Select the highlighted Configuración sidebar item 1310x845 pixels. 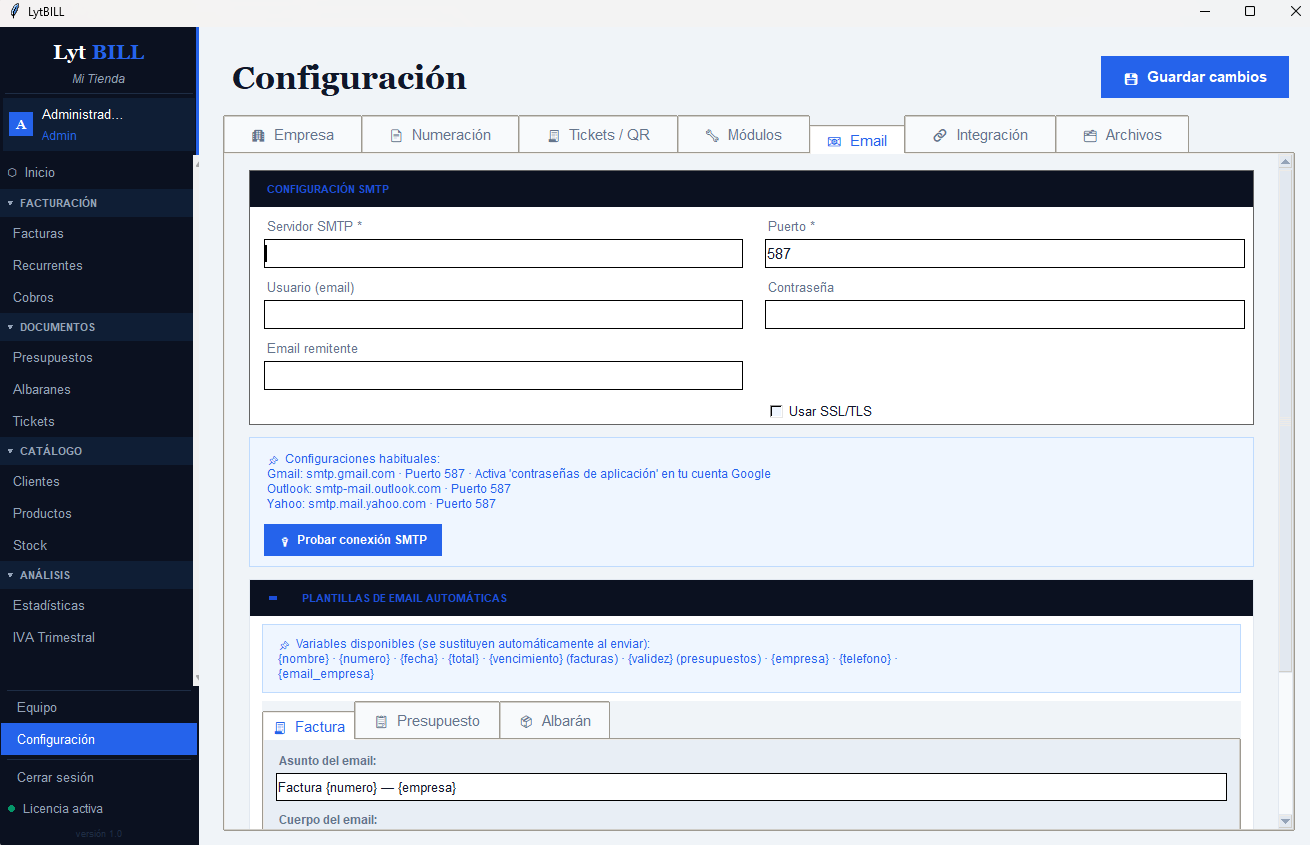click(x=98, y=739)
